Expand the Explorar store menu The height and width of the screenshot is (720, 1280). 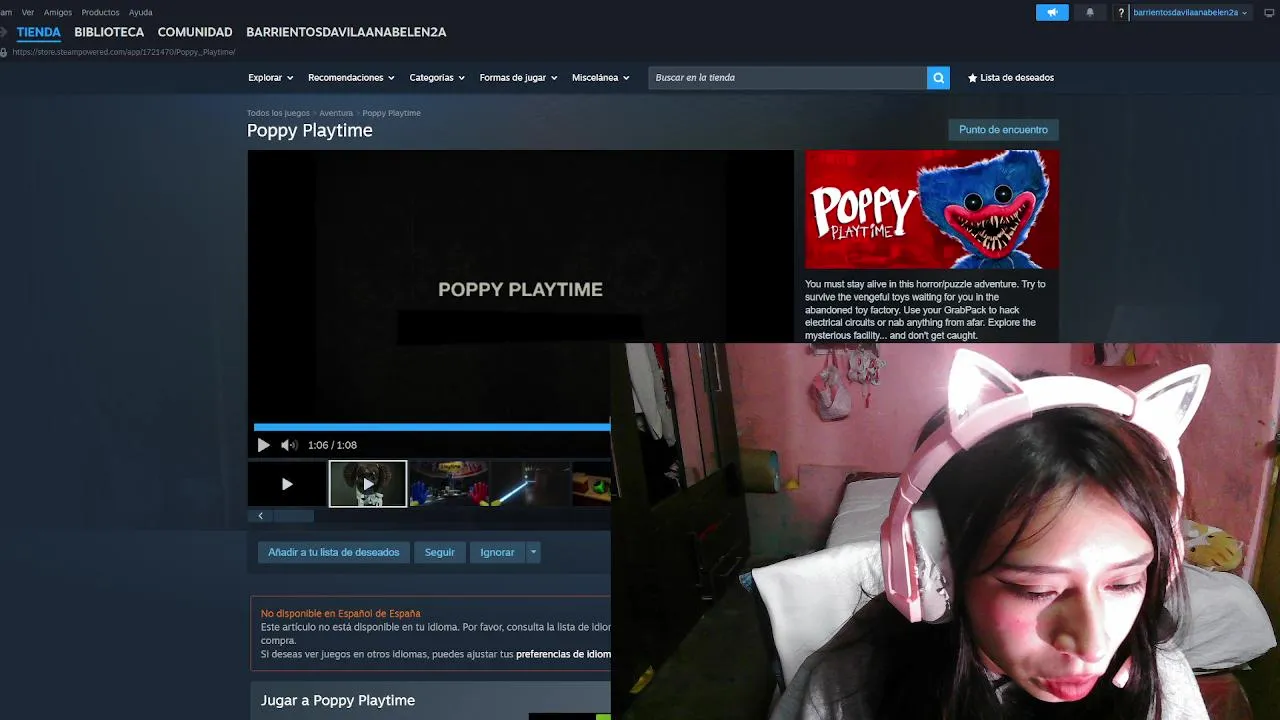coord(271,77)
